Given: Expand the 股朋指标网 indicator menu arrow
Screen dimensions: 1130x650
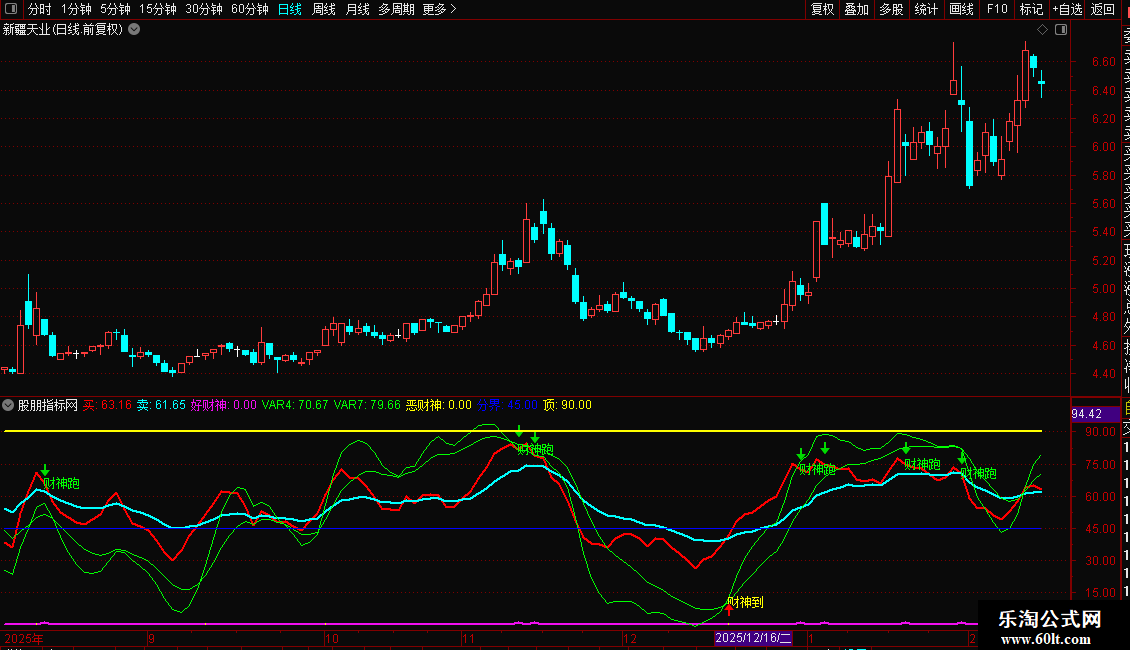Looking at the screenshot, I should 9,405.
